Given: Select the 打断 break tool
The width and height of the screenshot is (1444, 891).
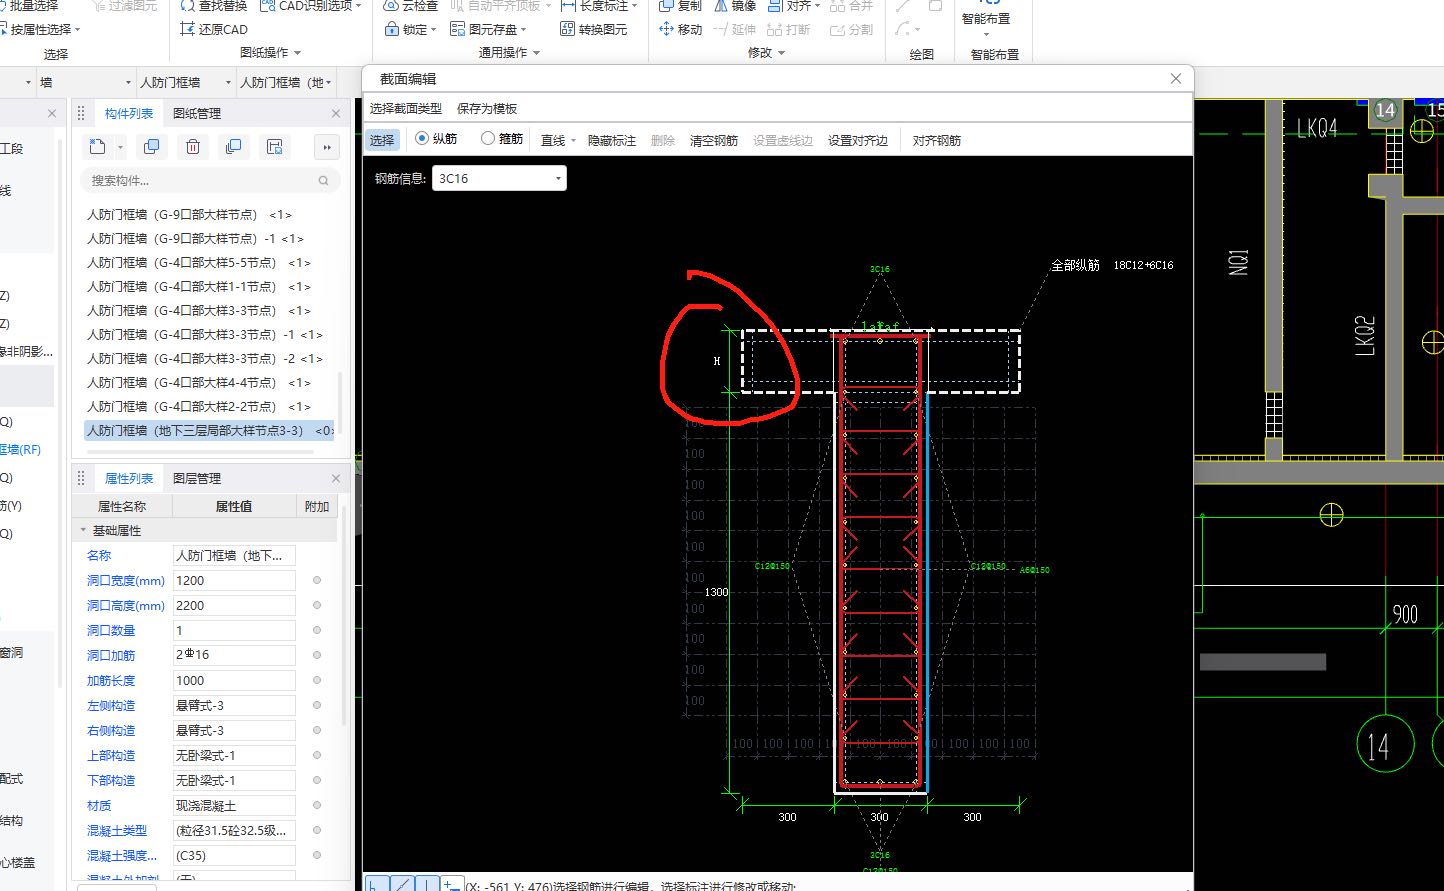Looking at the screenshot, I should point(788,29).
